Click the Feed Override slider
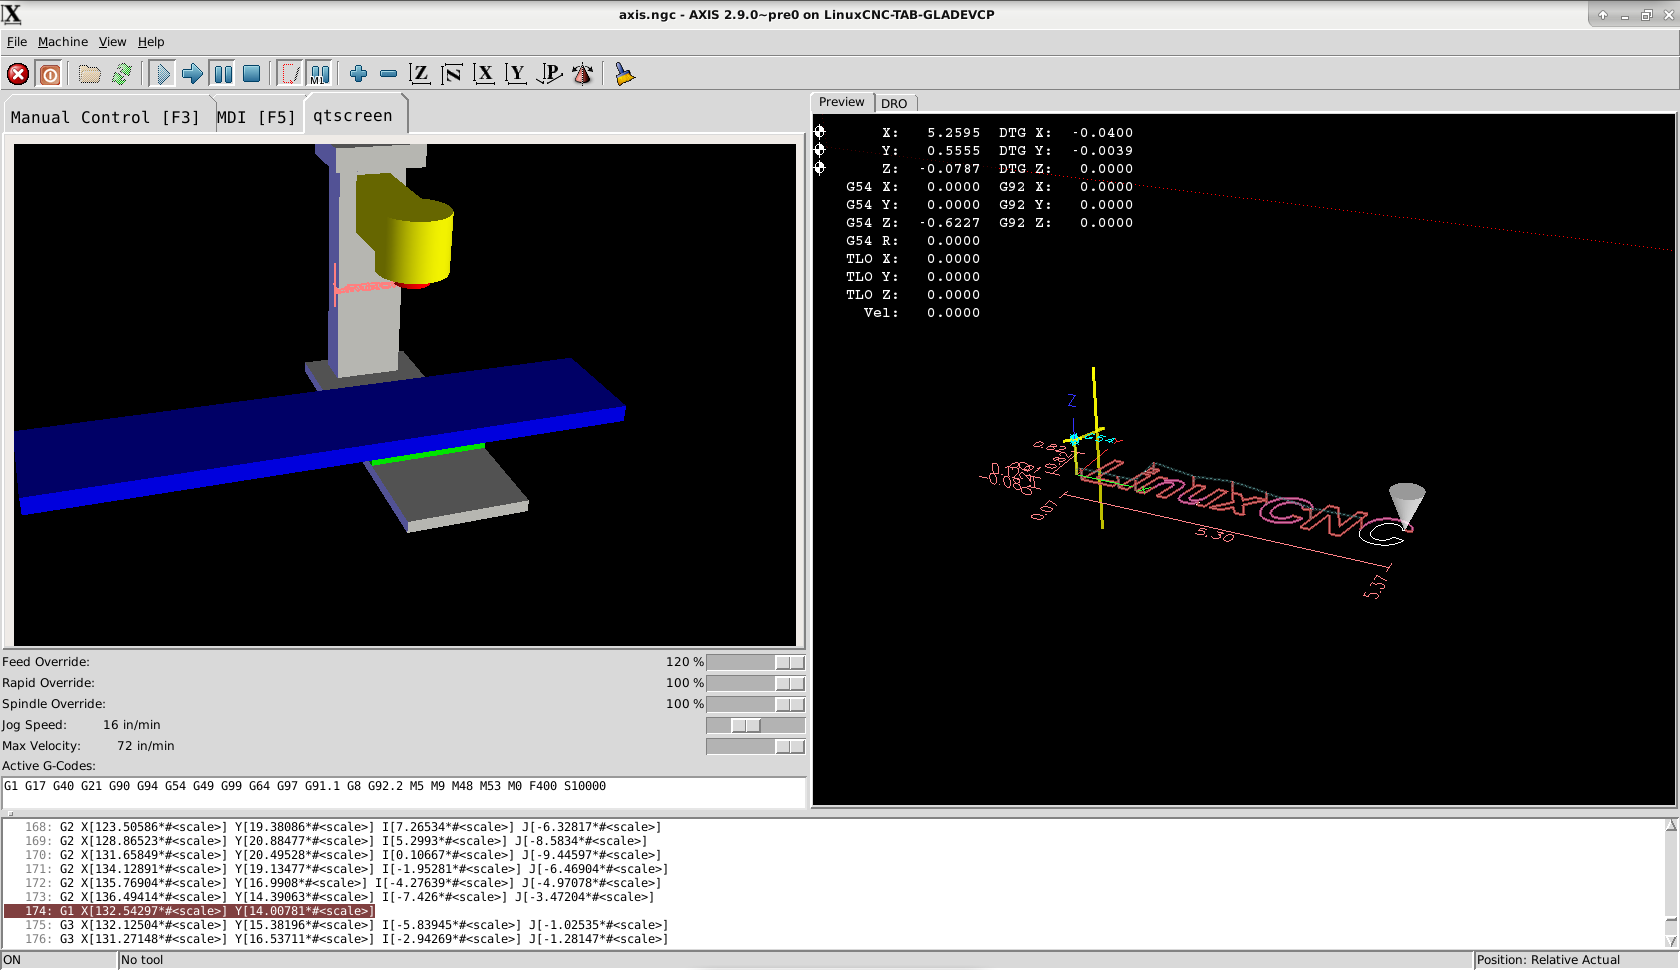Image resolution: width=1680 pixels, height=970 pixels. coord(755,662)
